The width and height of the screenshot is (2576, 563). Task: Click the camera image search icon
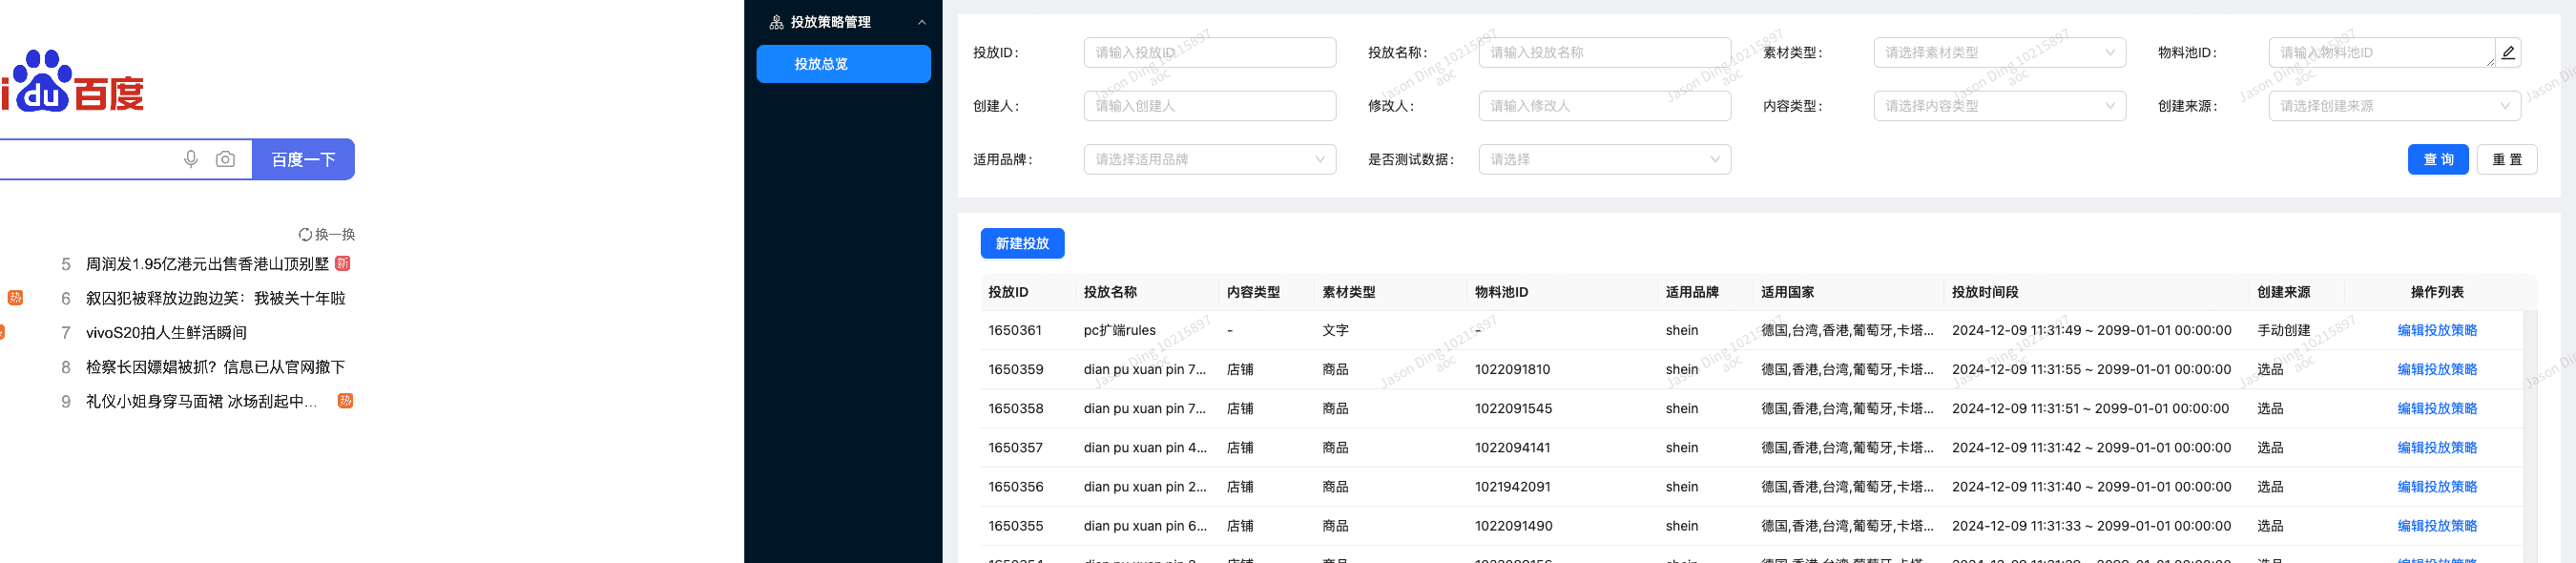tap(226, 159)
